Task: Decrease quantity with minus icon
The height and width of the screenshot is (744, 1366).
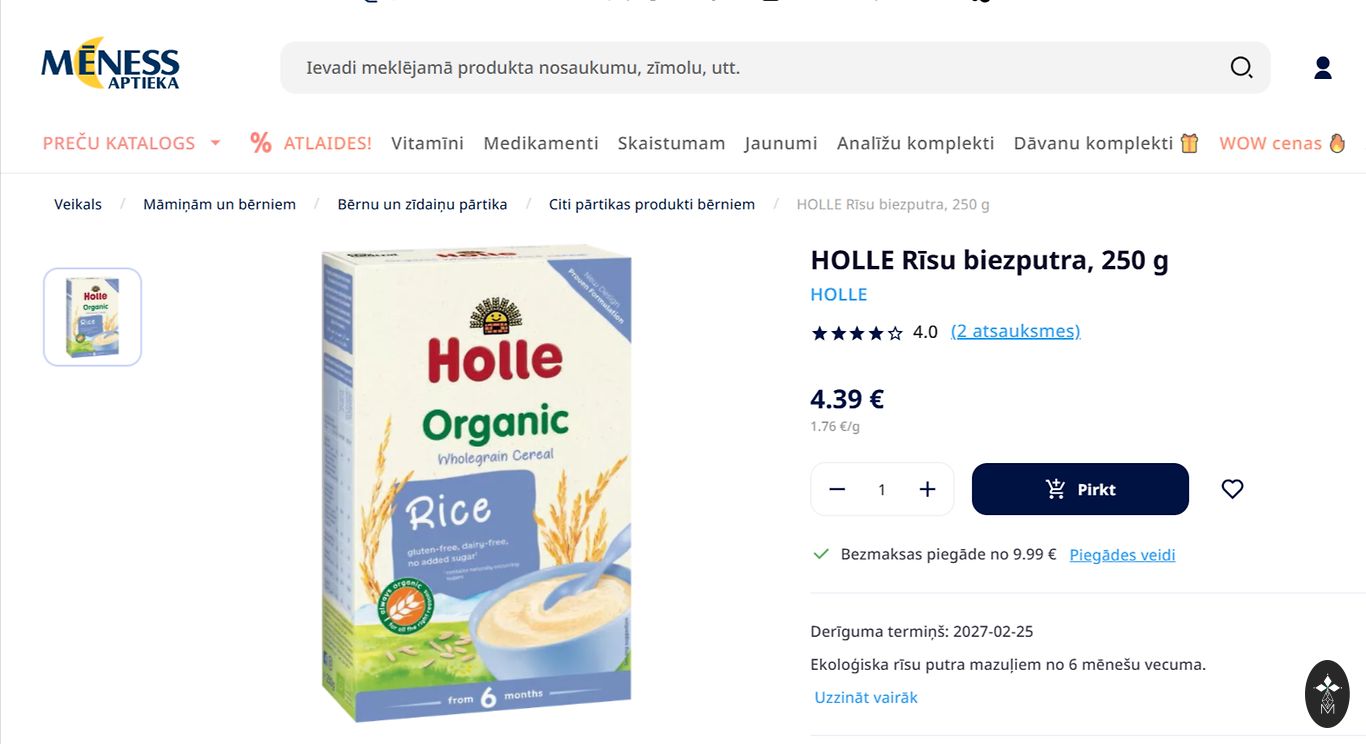Action: point(837,489)
